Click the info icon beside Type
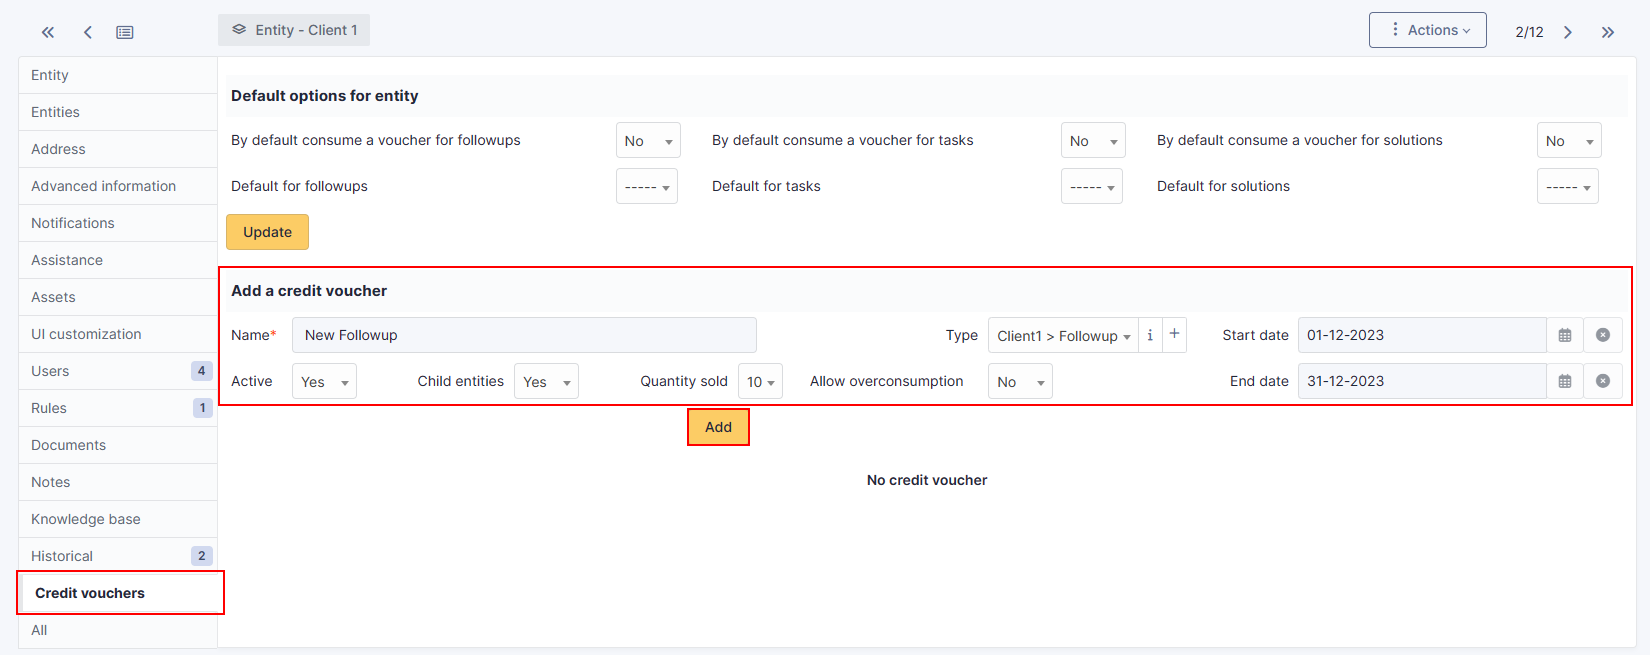 click(x=1150, y=335)
